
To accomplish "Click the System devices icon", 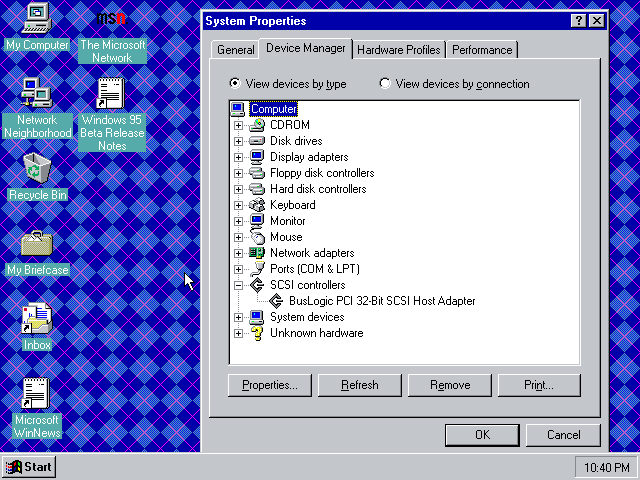I will click(x=257, y=317).
